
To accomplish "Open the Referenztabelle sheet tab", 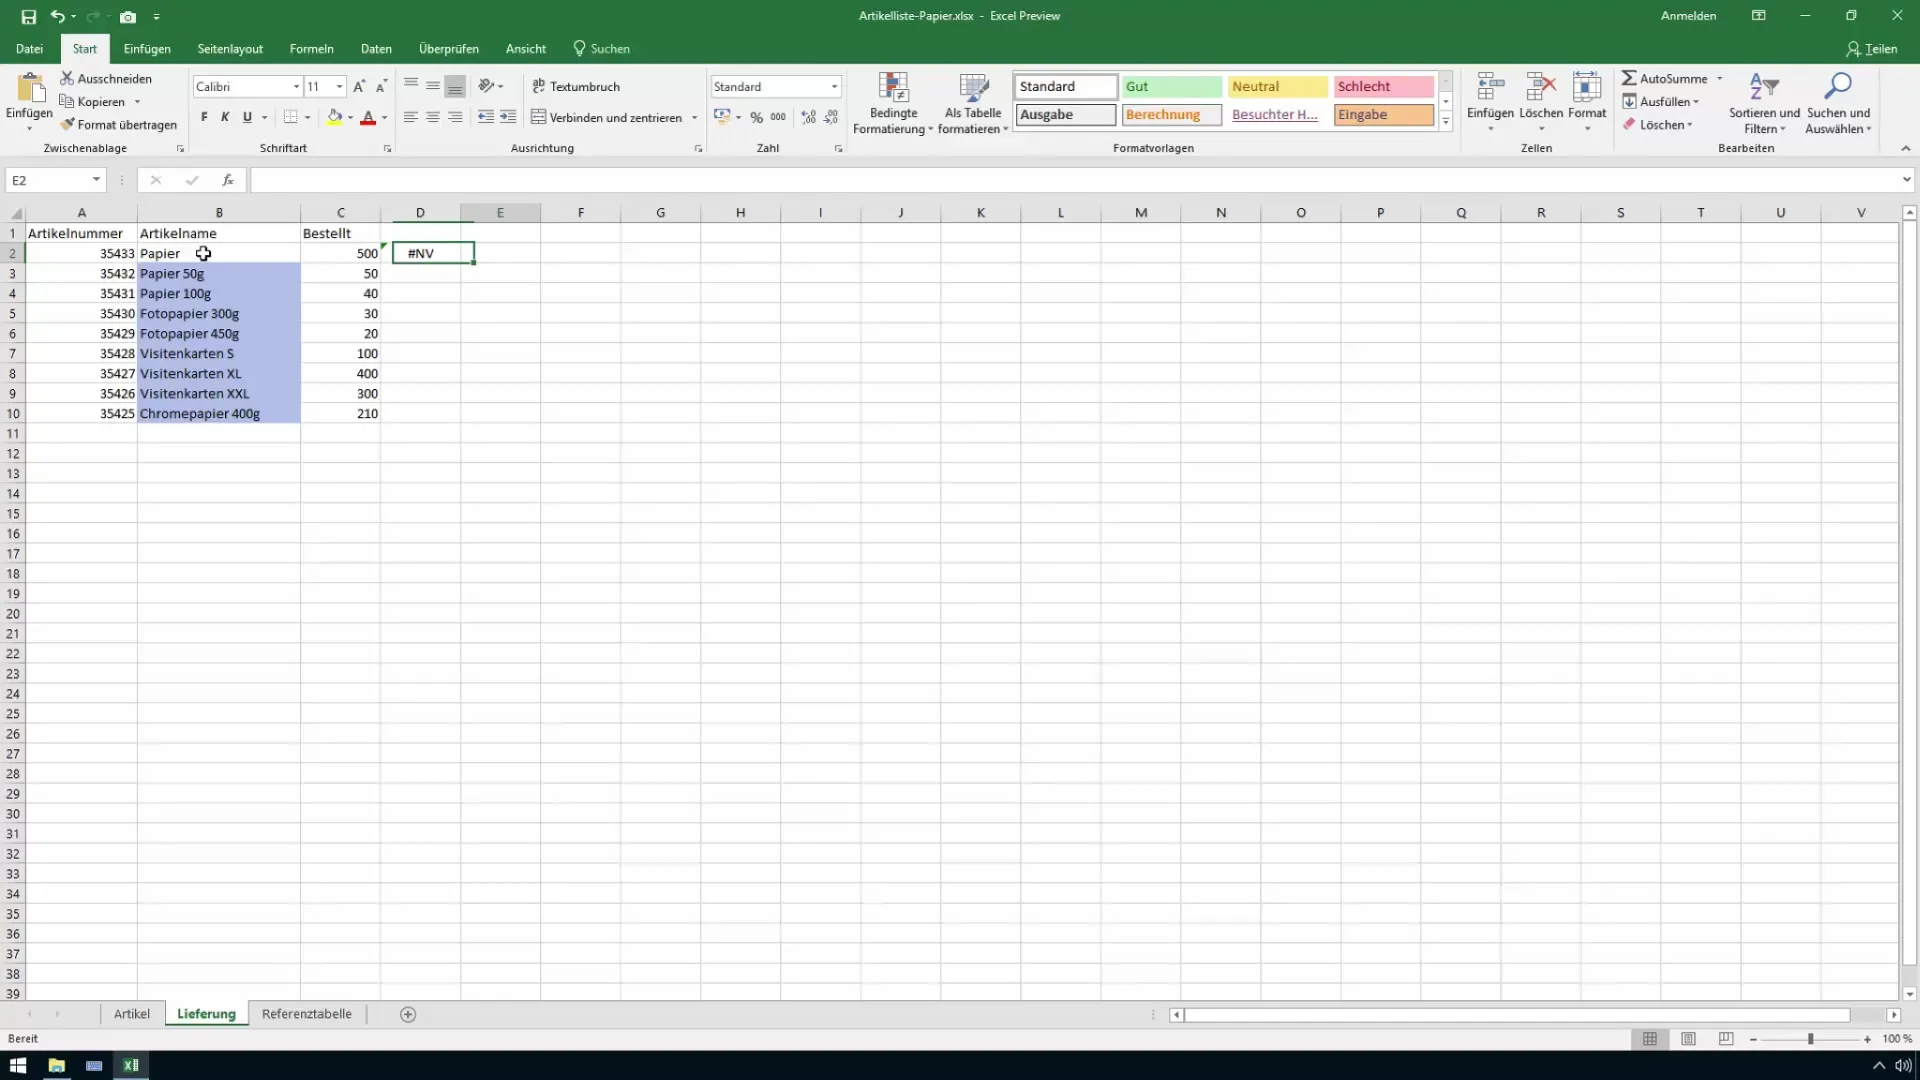I will click(x=306, y=1014).
